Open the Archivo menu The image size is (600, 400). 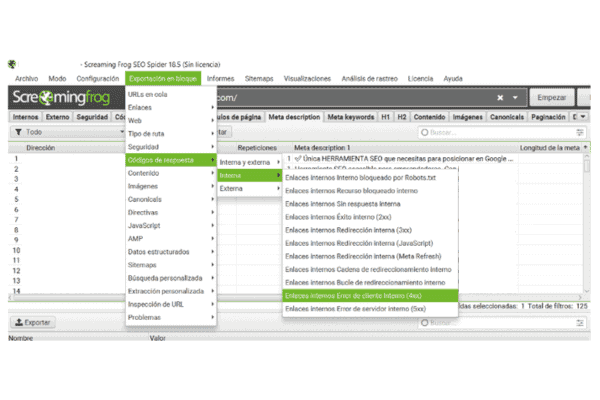point(26,78)
